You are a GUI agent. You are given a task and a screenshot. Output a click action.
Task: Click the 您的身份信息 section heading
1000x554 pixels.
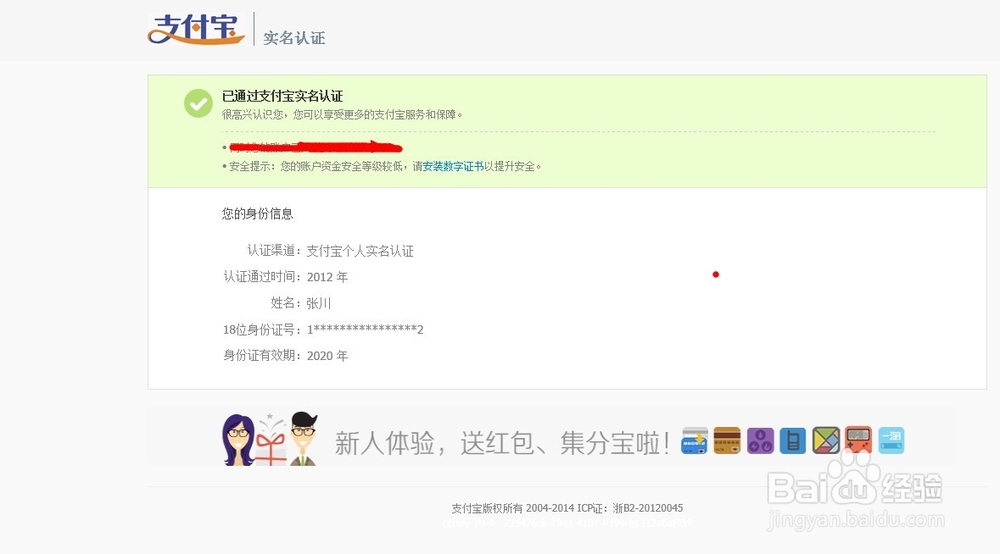click(x=258, y=214)
